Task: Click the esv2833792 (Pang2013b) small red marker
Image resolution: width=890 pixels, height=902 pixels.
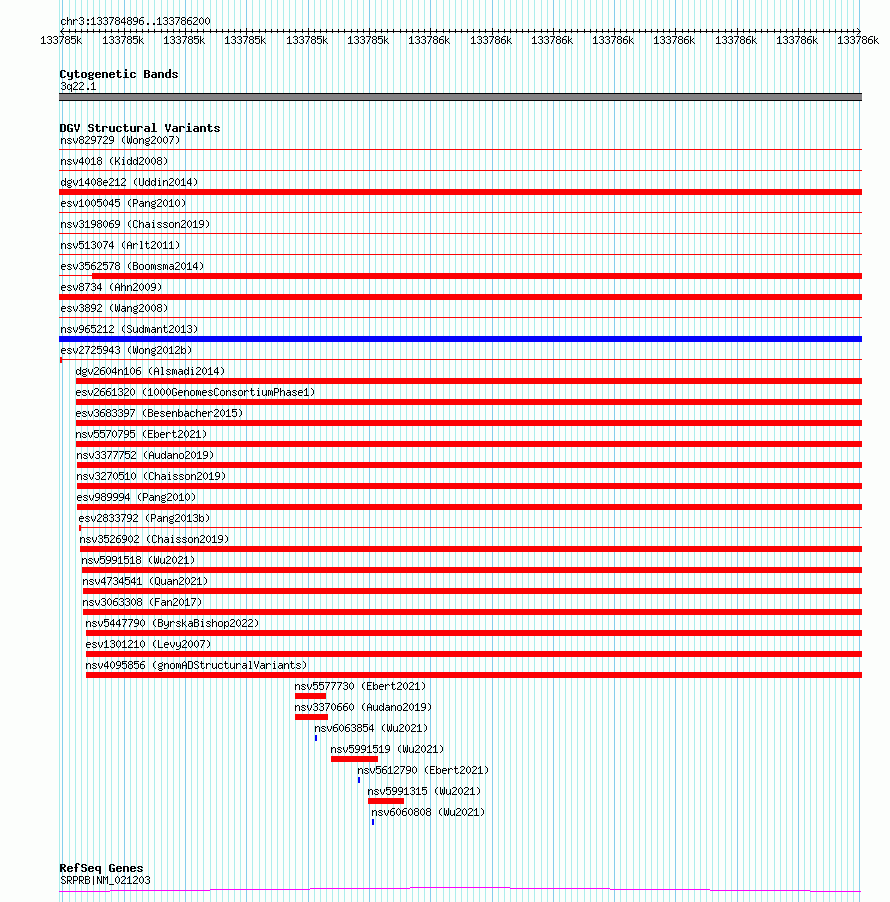Action: 80,528
